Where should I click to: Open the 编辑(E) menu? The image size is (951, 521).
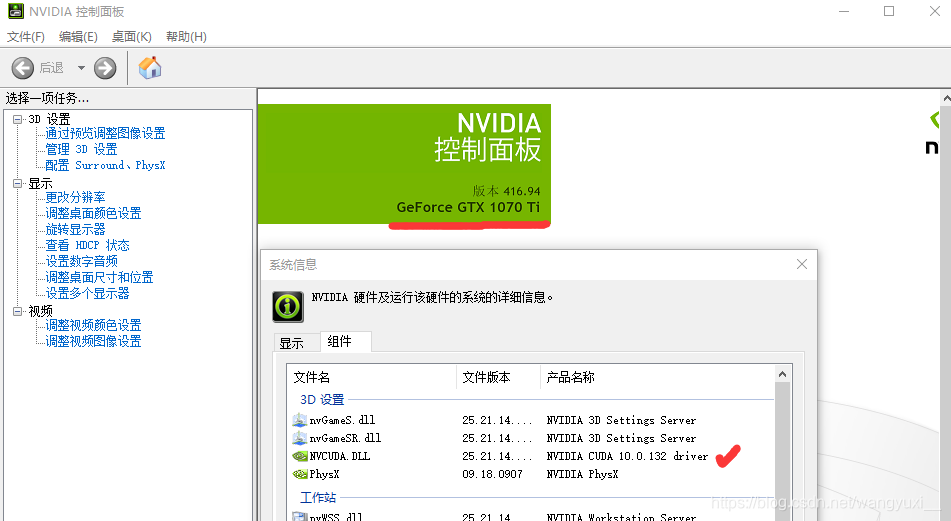pyautogui.click(x=78, y=37)
